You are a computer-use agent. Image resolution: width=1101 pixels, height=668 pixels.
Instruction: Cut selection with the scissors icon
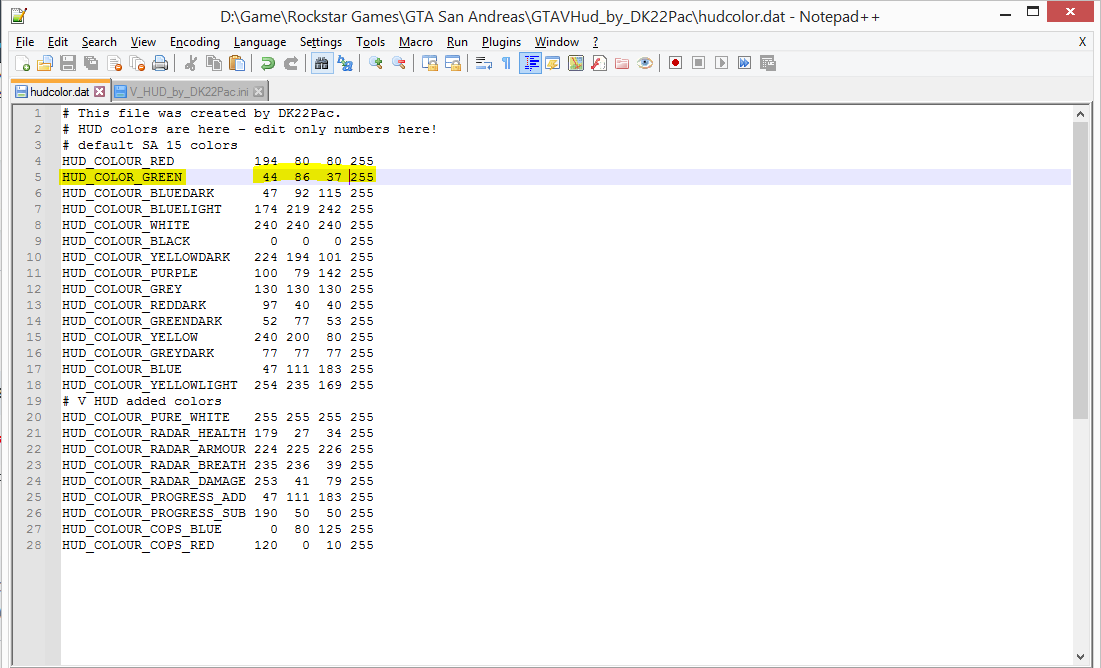(190, 63)
